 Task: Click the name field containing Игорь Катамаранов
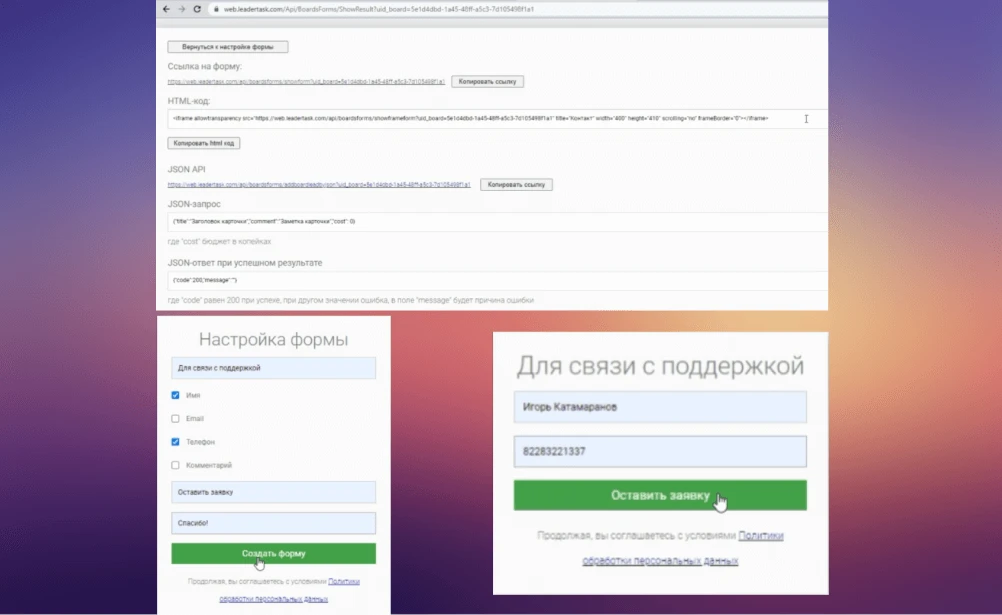[x=660, y=407]
